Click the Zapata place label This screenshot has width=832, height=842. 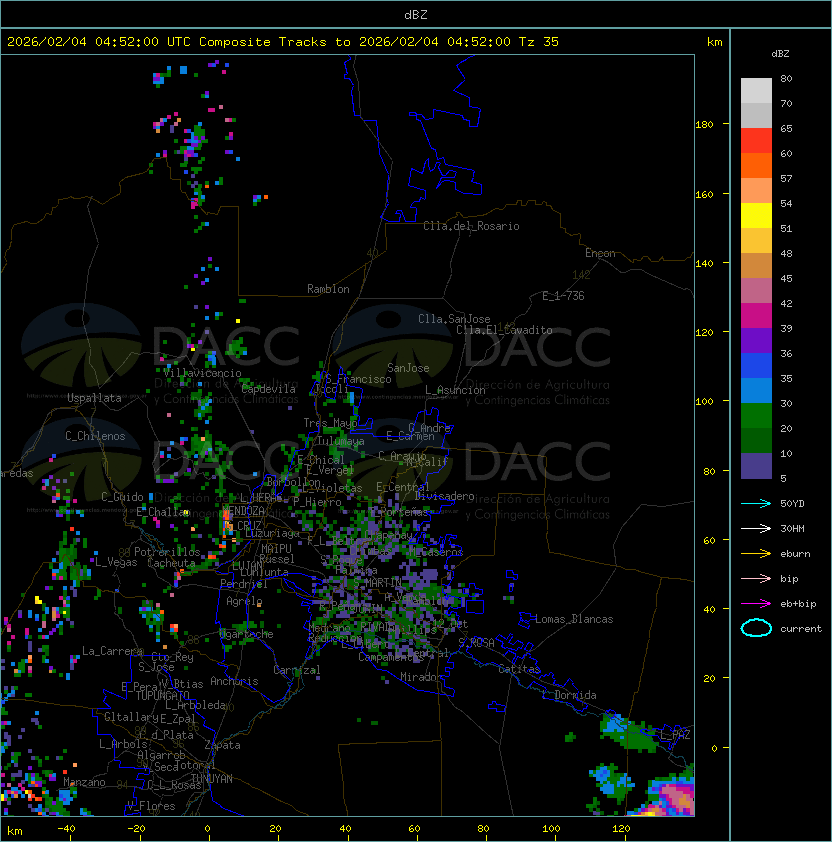pos(222,745)
